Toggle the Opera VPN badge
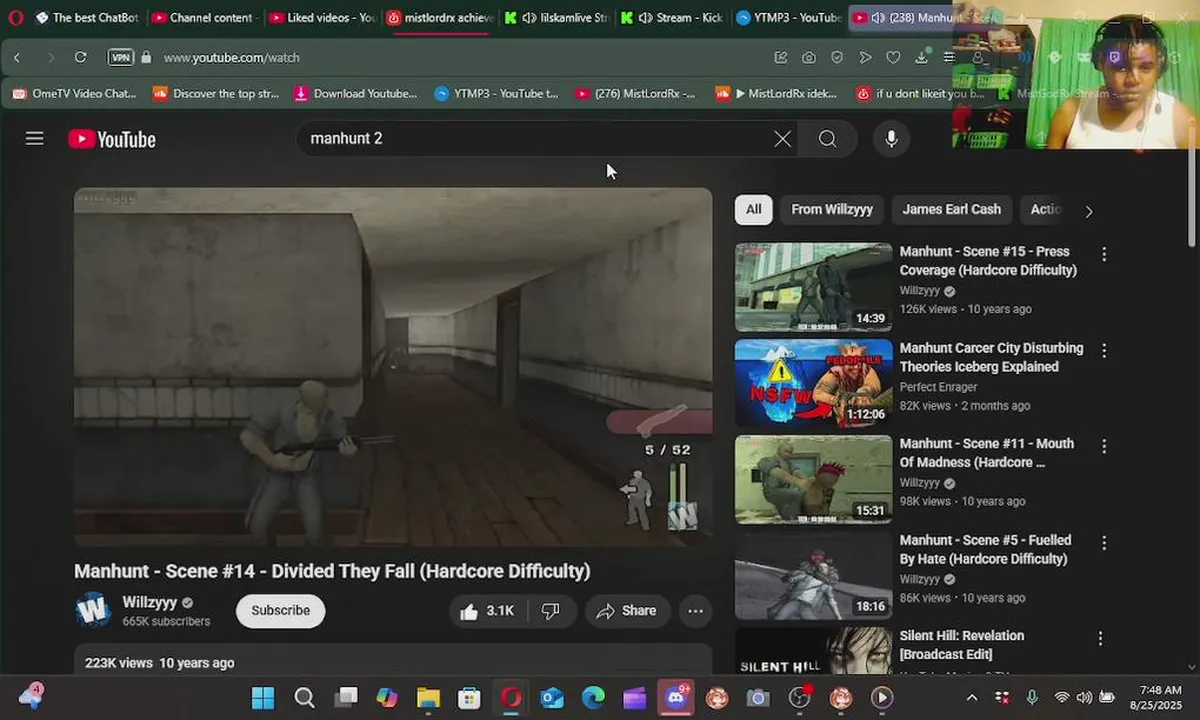Screen dimensions: 1200x720 (120, 57)
